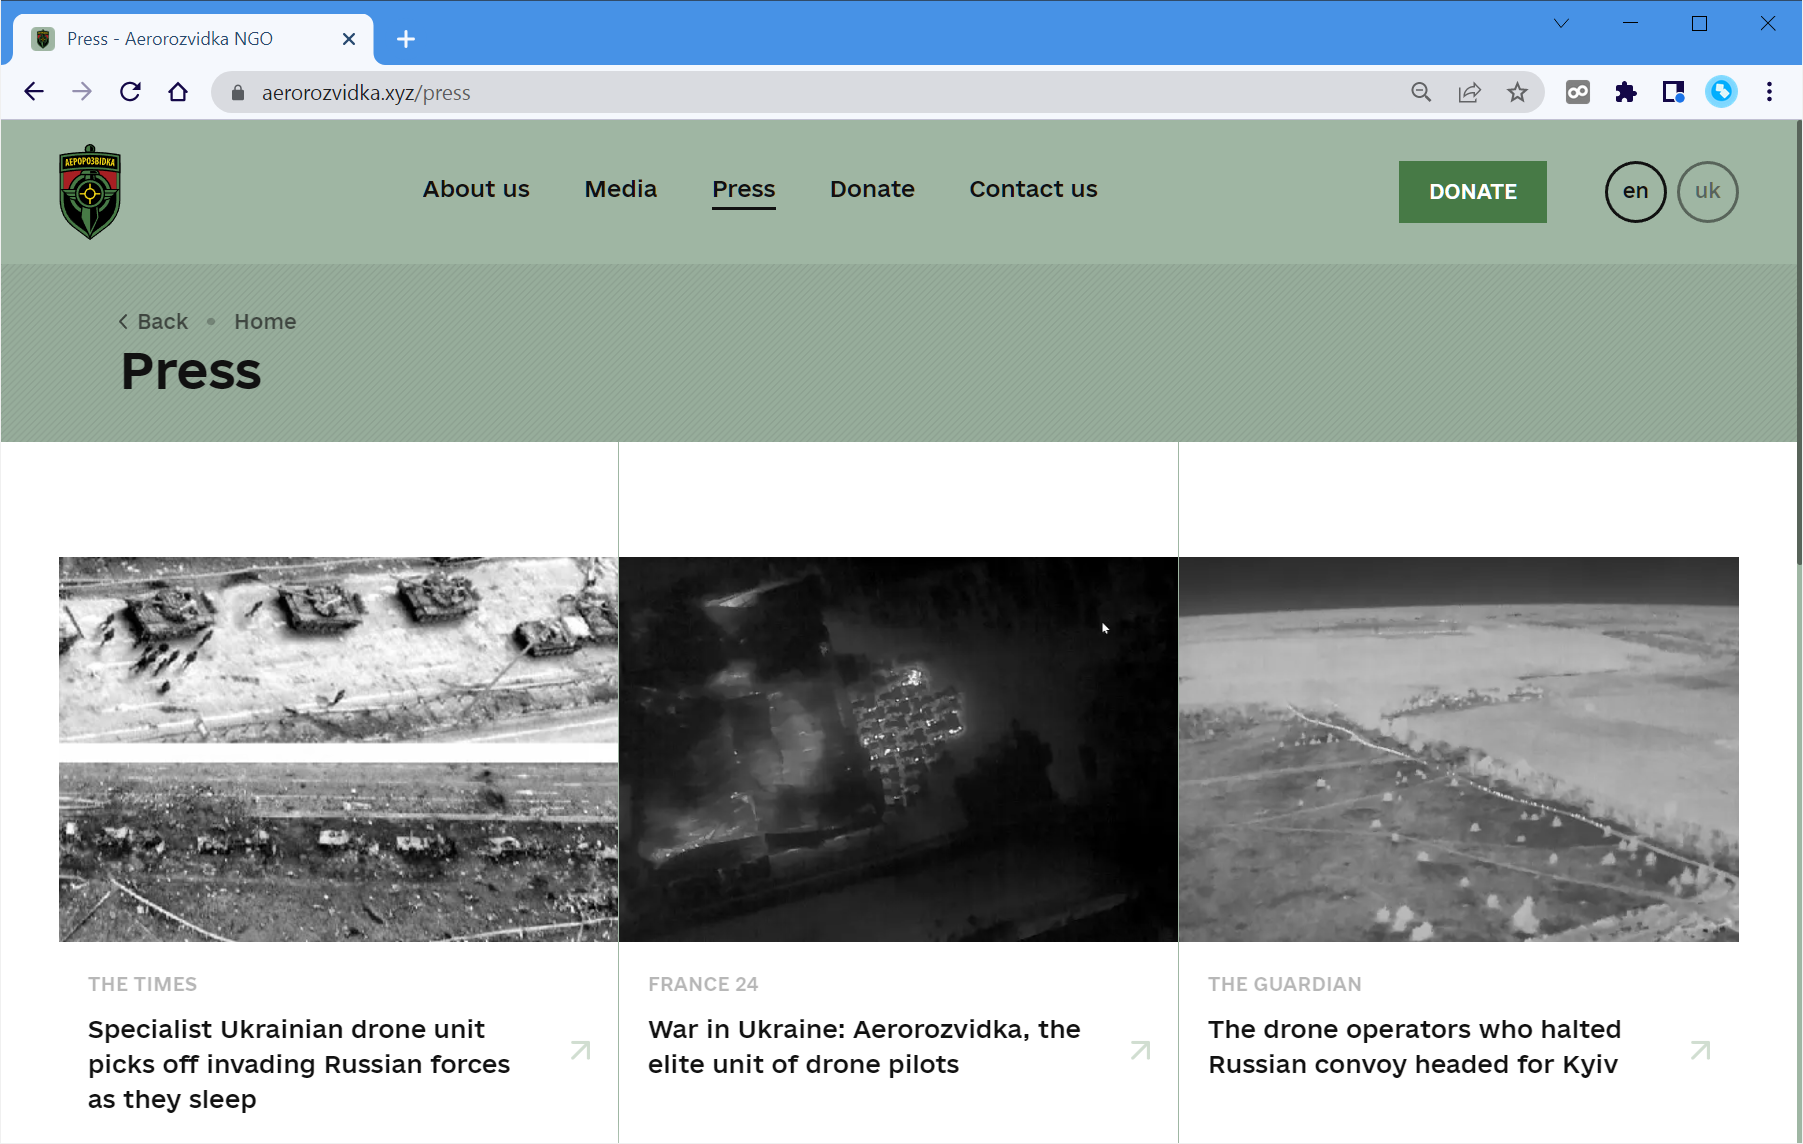Expand the tab search chevron

coord(1561,24)
